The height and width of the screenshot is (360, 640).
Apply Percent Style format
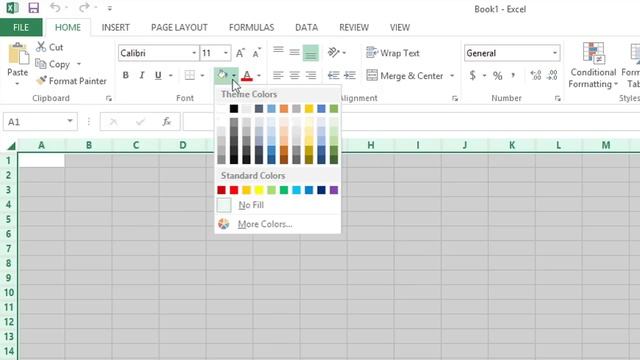497,76
